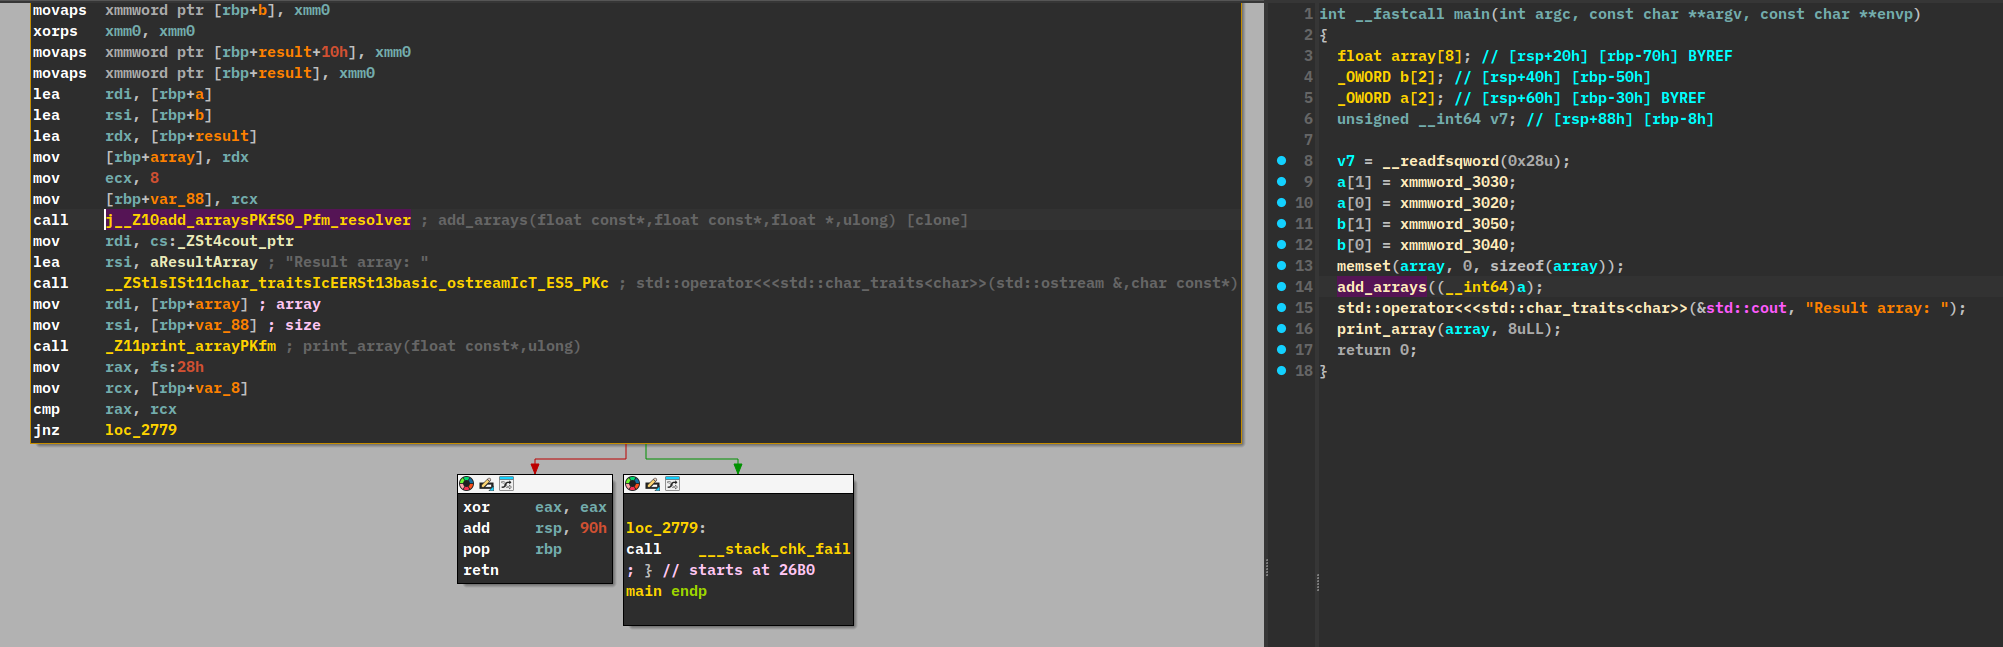Toggle the breakpoint dot on pseudocode line 8
Viewport: 2003px width, 647px height.
click(x=1282, y=161)
